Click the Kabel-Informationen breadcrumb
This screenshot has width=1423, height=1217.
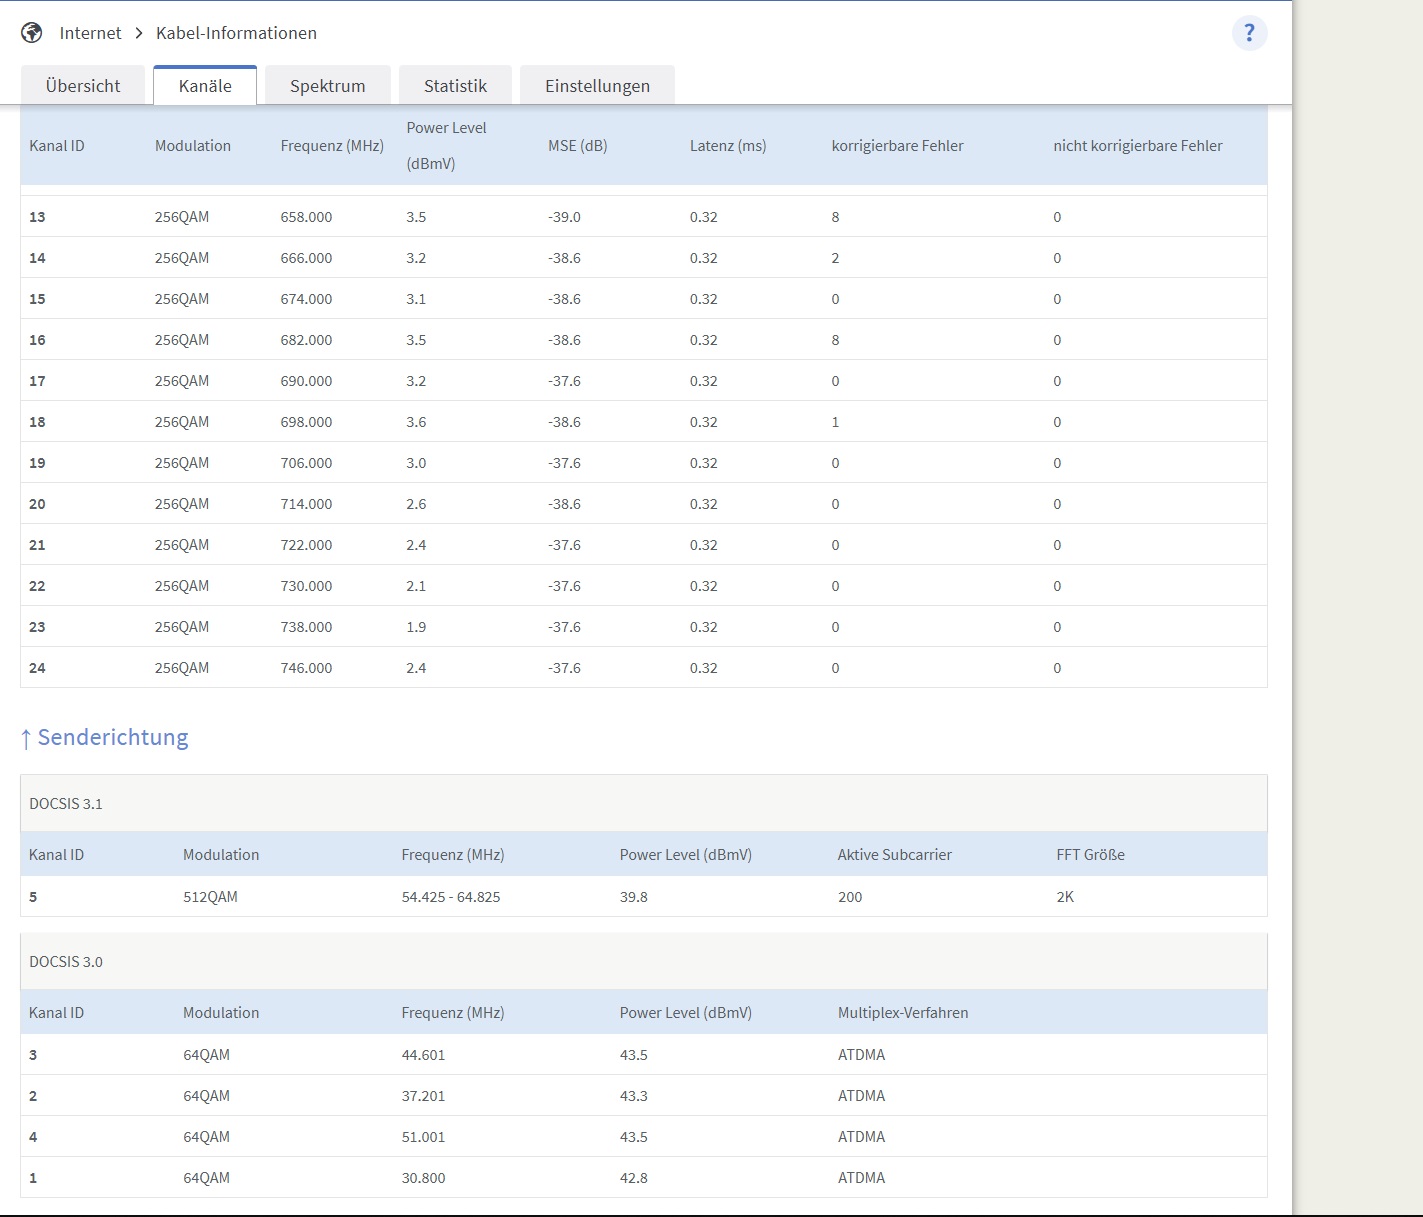(236, 33)
